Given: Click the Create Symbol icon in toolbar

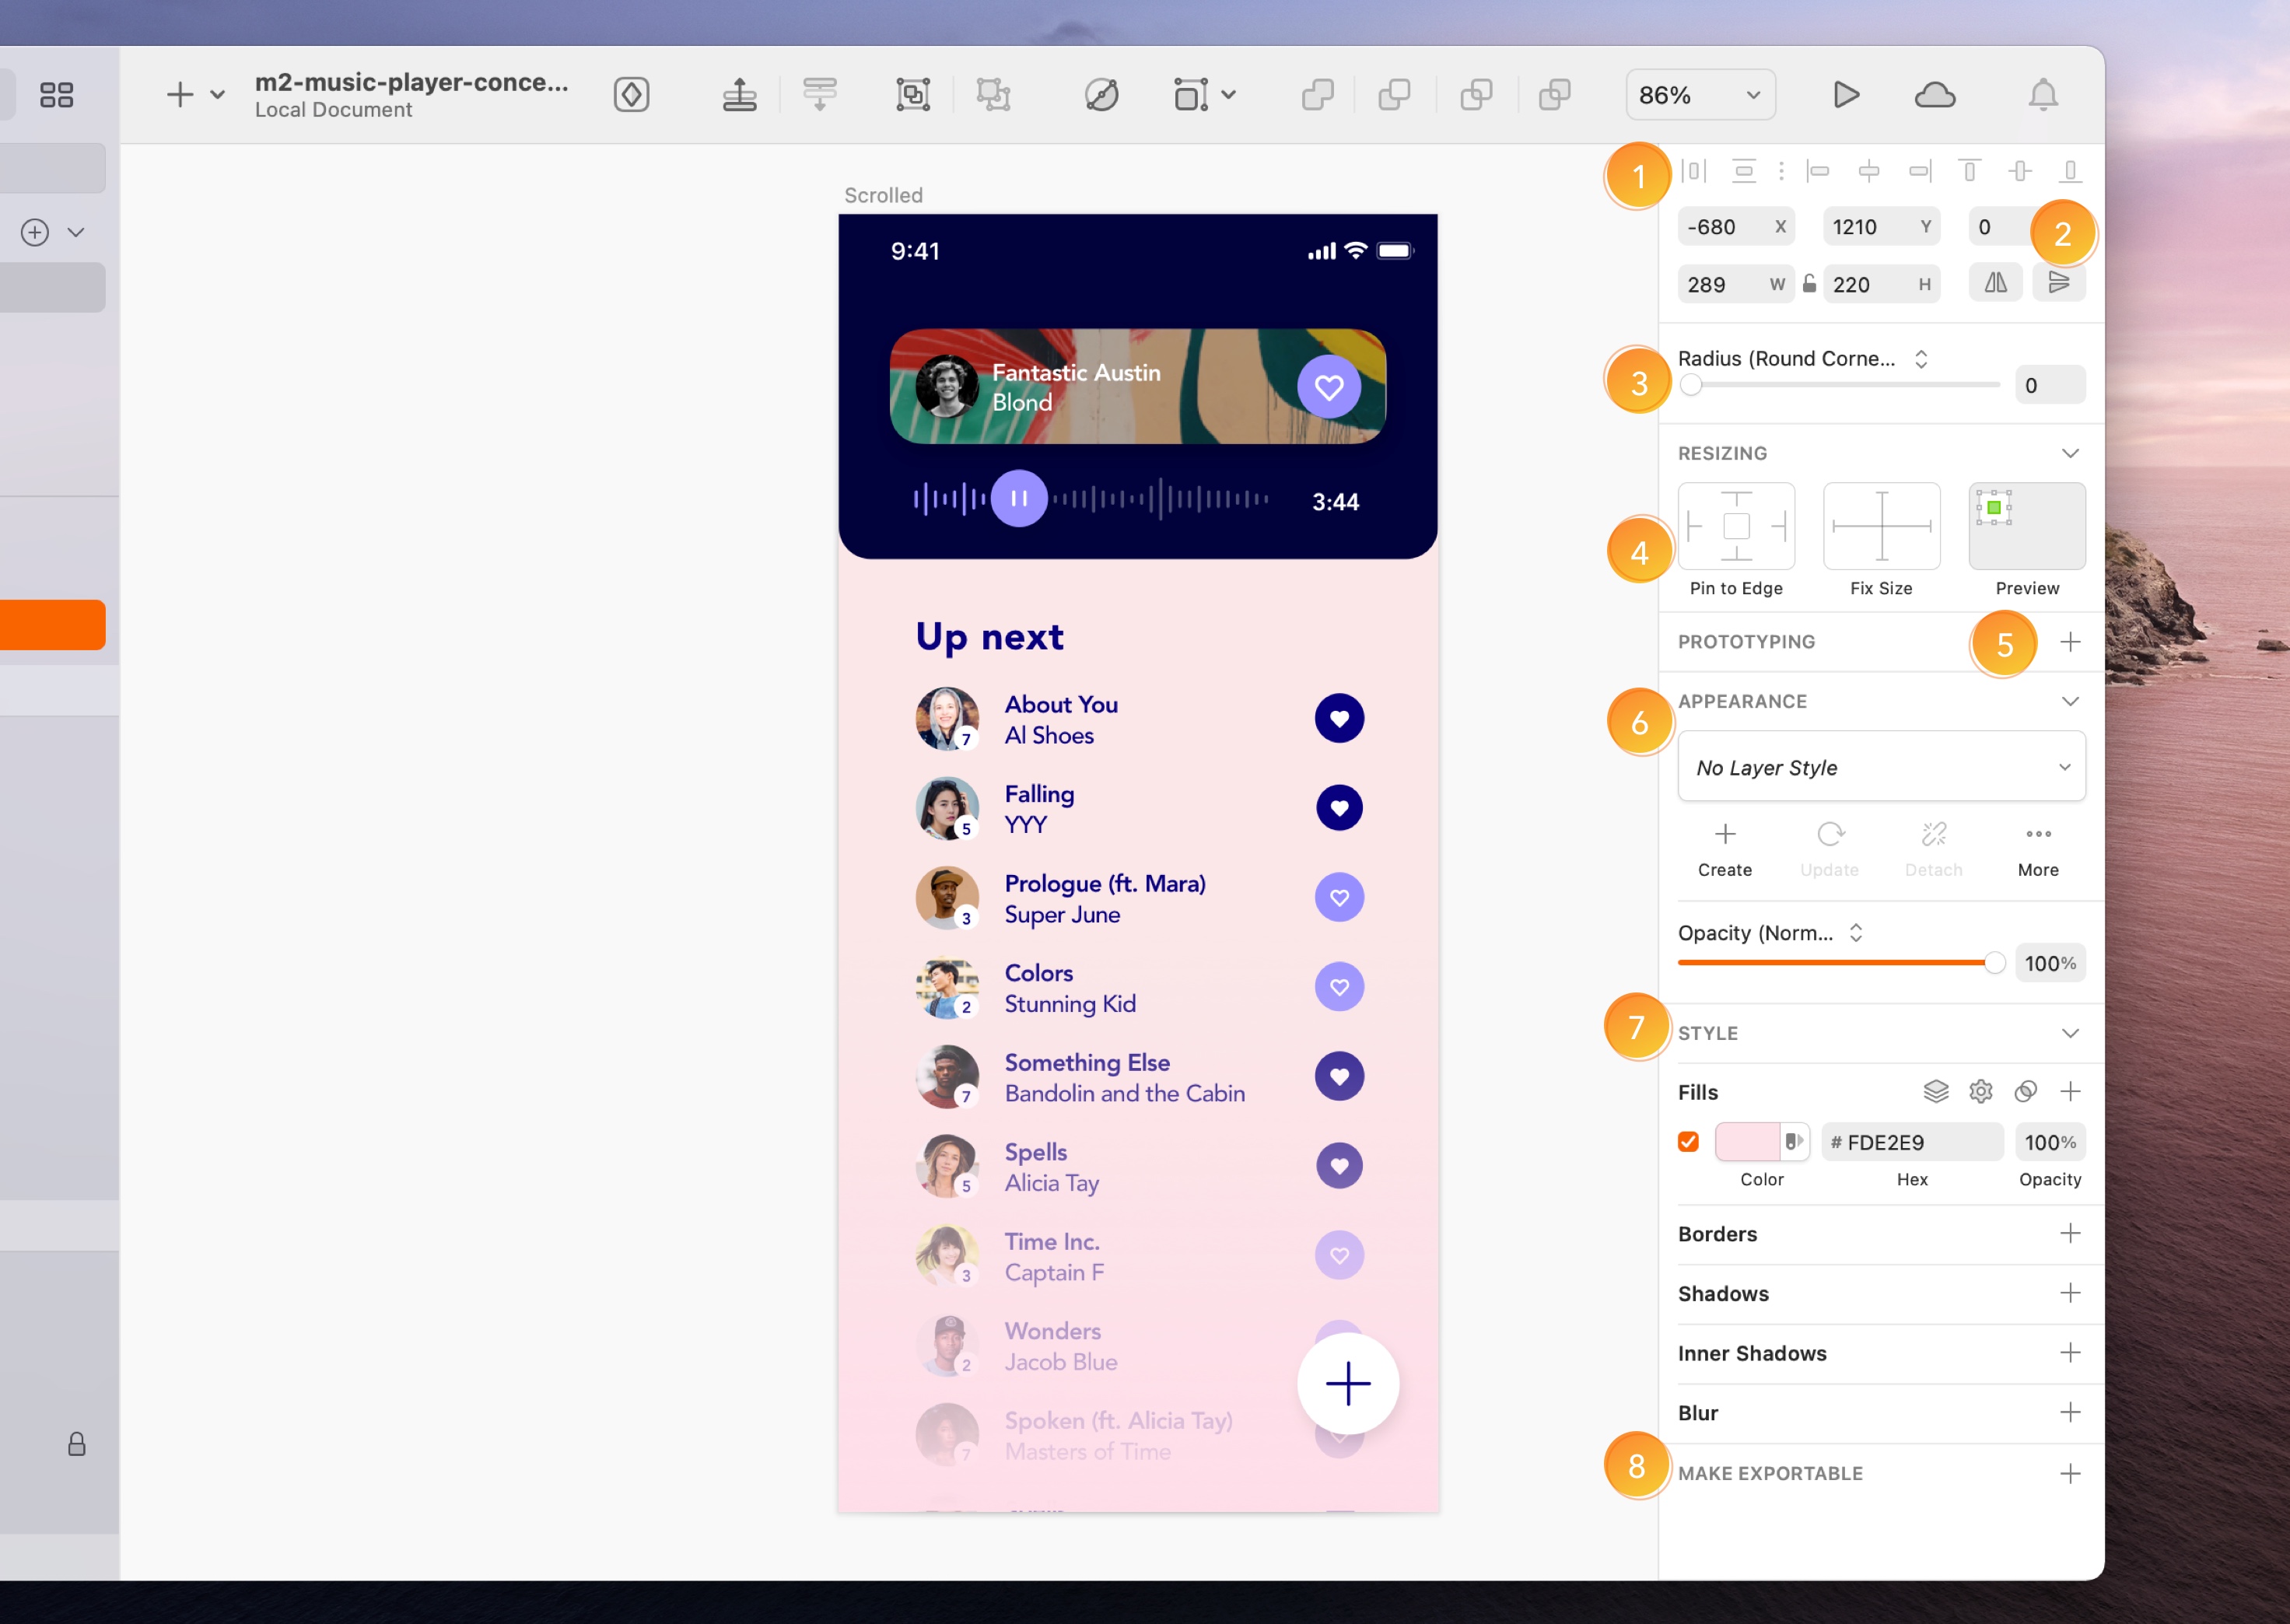Looking at the screenshot, I should [631, 95].
